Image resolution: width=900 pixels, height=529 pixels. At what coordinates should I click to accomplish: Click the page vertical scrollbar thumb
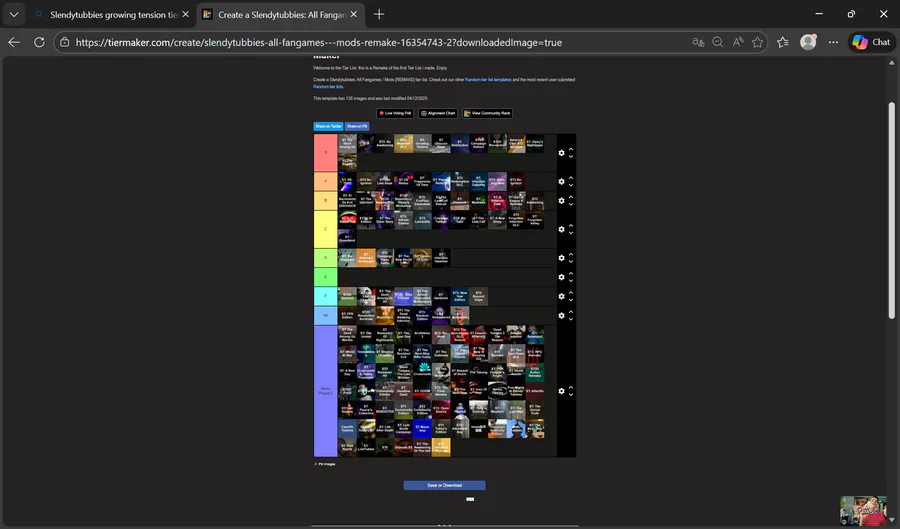pos(891,211)
